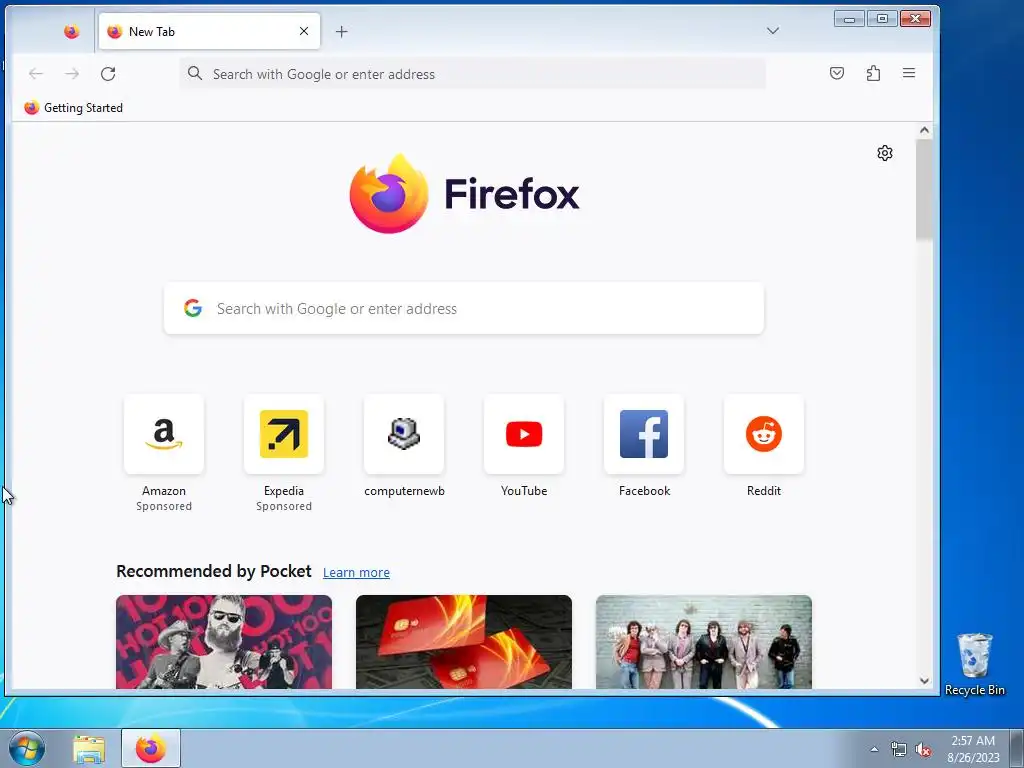The image size is (1024, 768).
Task: Go forward one page
Action: pyautogui.click(x=72, y=74)
